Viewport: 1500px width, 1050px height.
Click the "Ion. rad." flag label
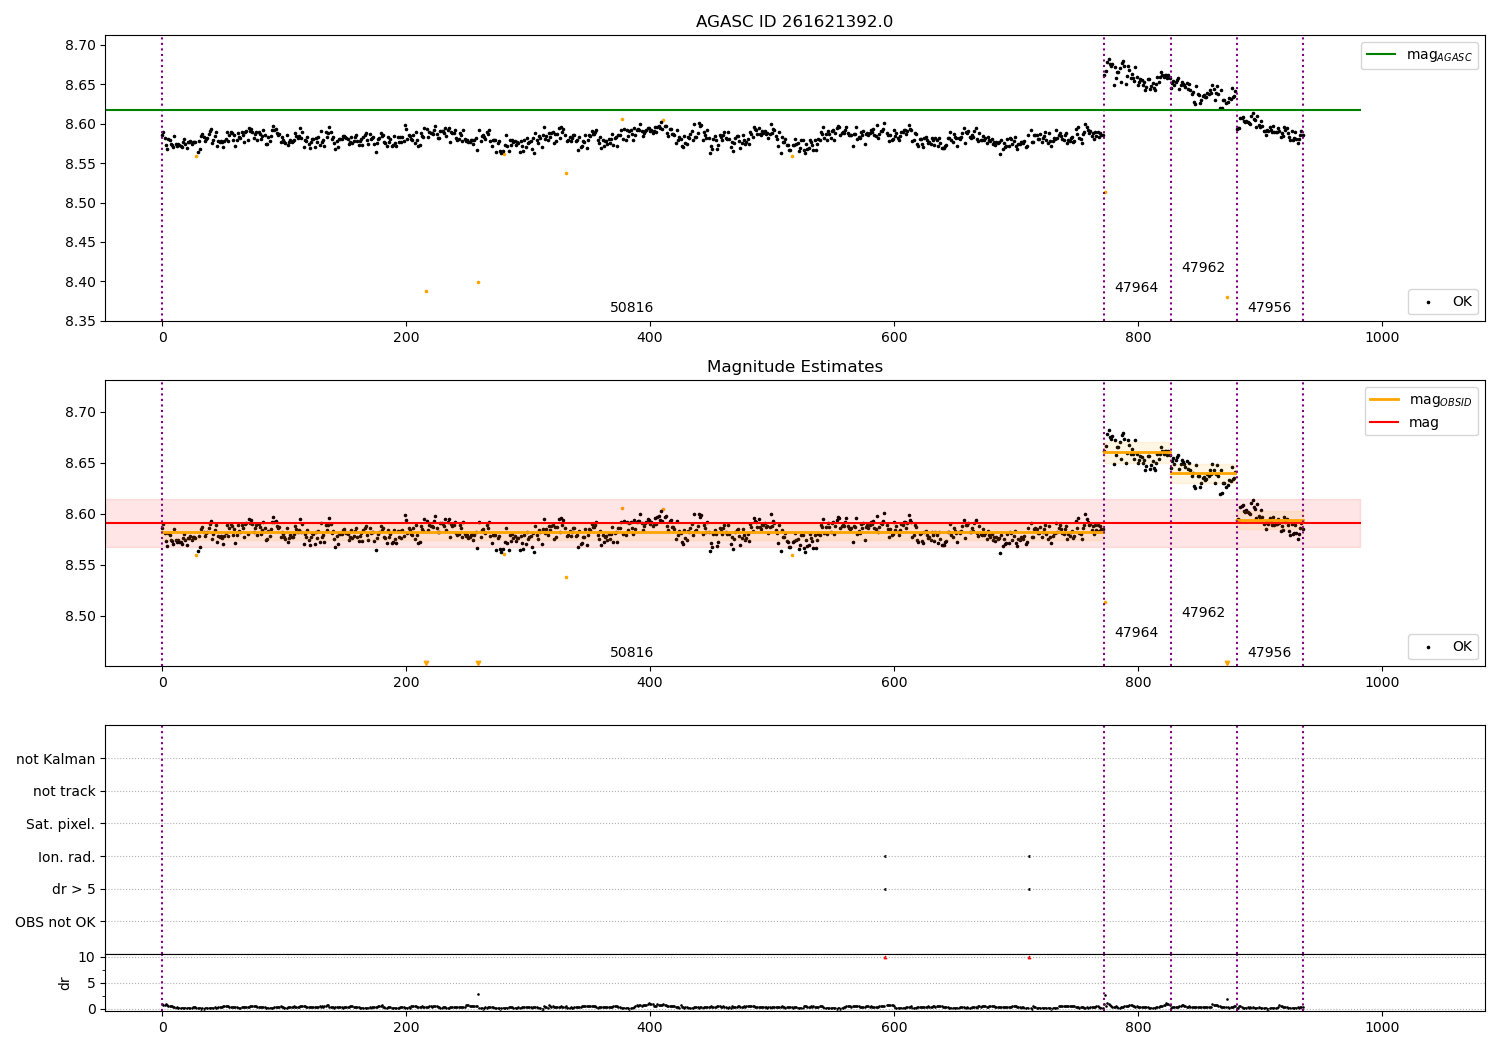(x=67, y=857)
